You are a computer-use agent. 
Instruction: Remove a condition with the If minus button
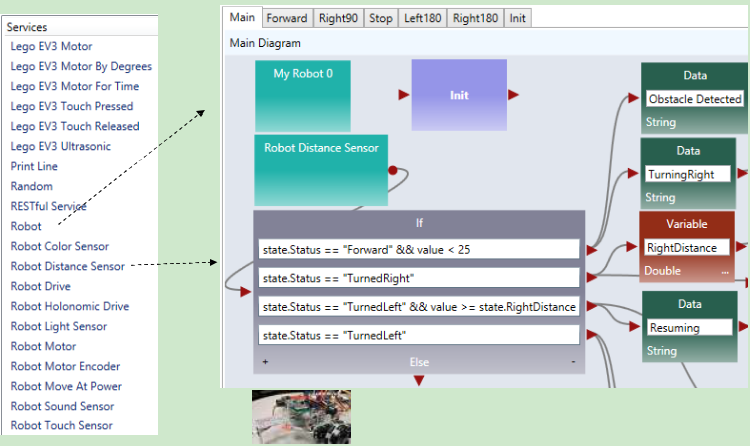pos(573,361)
